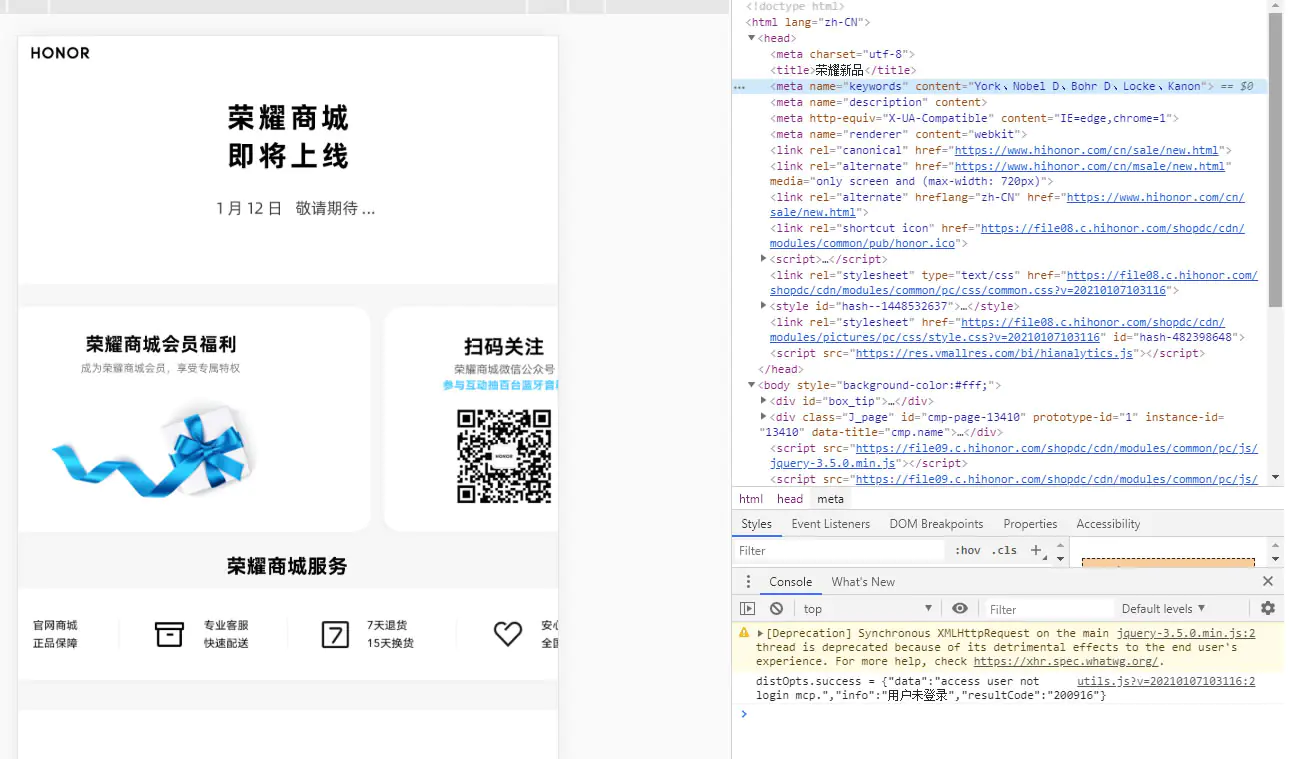
Task: Focus the Styles pane Filter field
Action: (840, 551)
